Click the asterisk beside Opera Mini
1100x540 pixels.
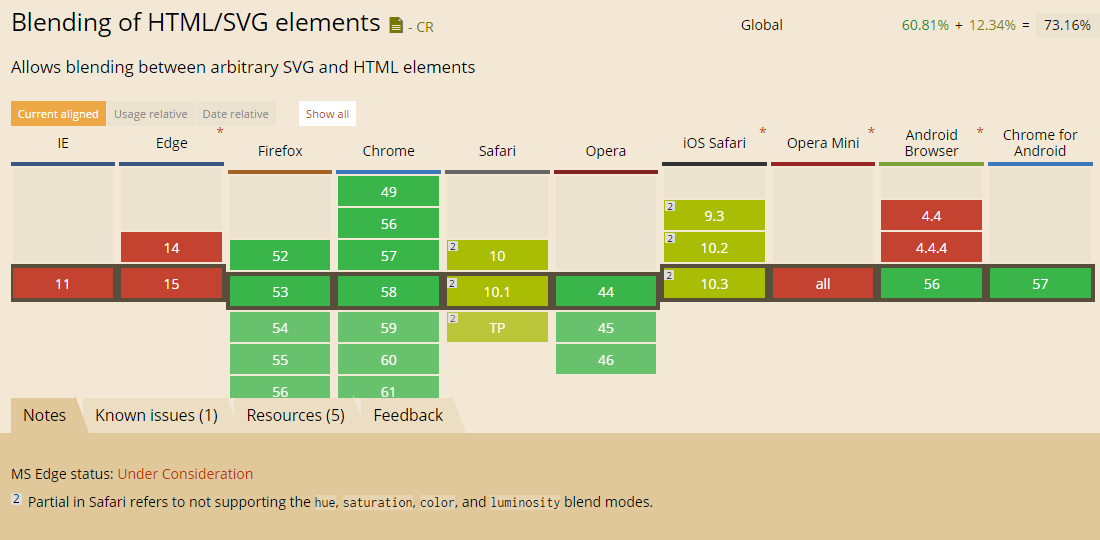pyautogui.click(x=871, y=132)
